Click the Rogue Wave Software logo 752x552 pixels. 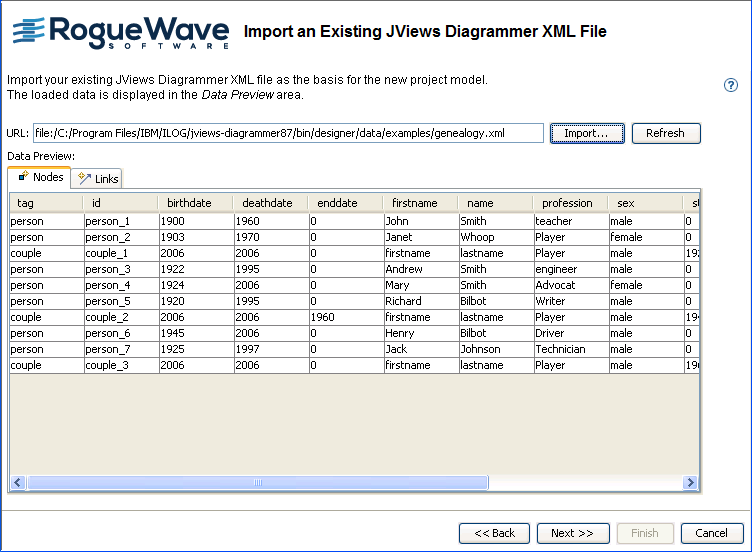[x=120, y=32]
